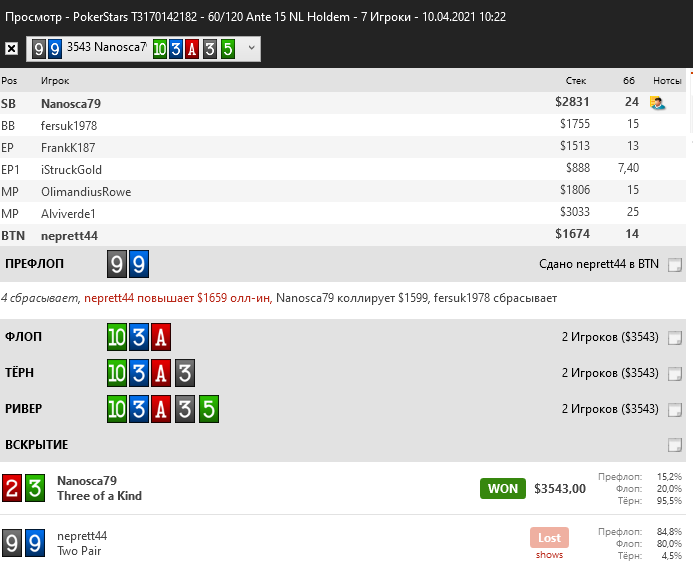
Task: Open the notes icon for Nanosca79
Action: (657, 103)
